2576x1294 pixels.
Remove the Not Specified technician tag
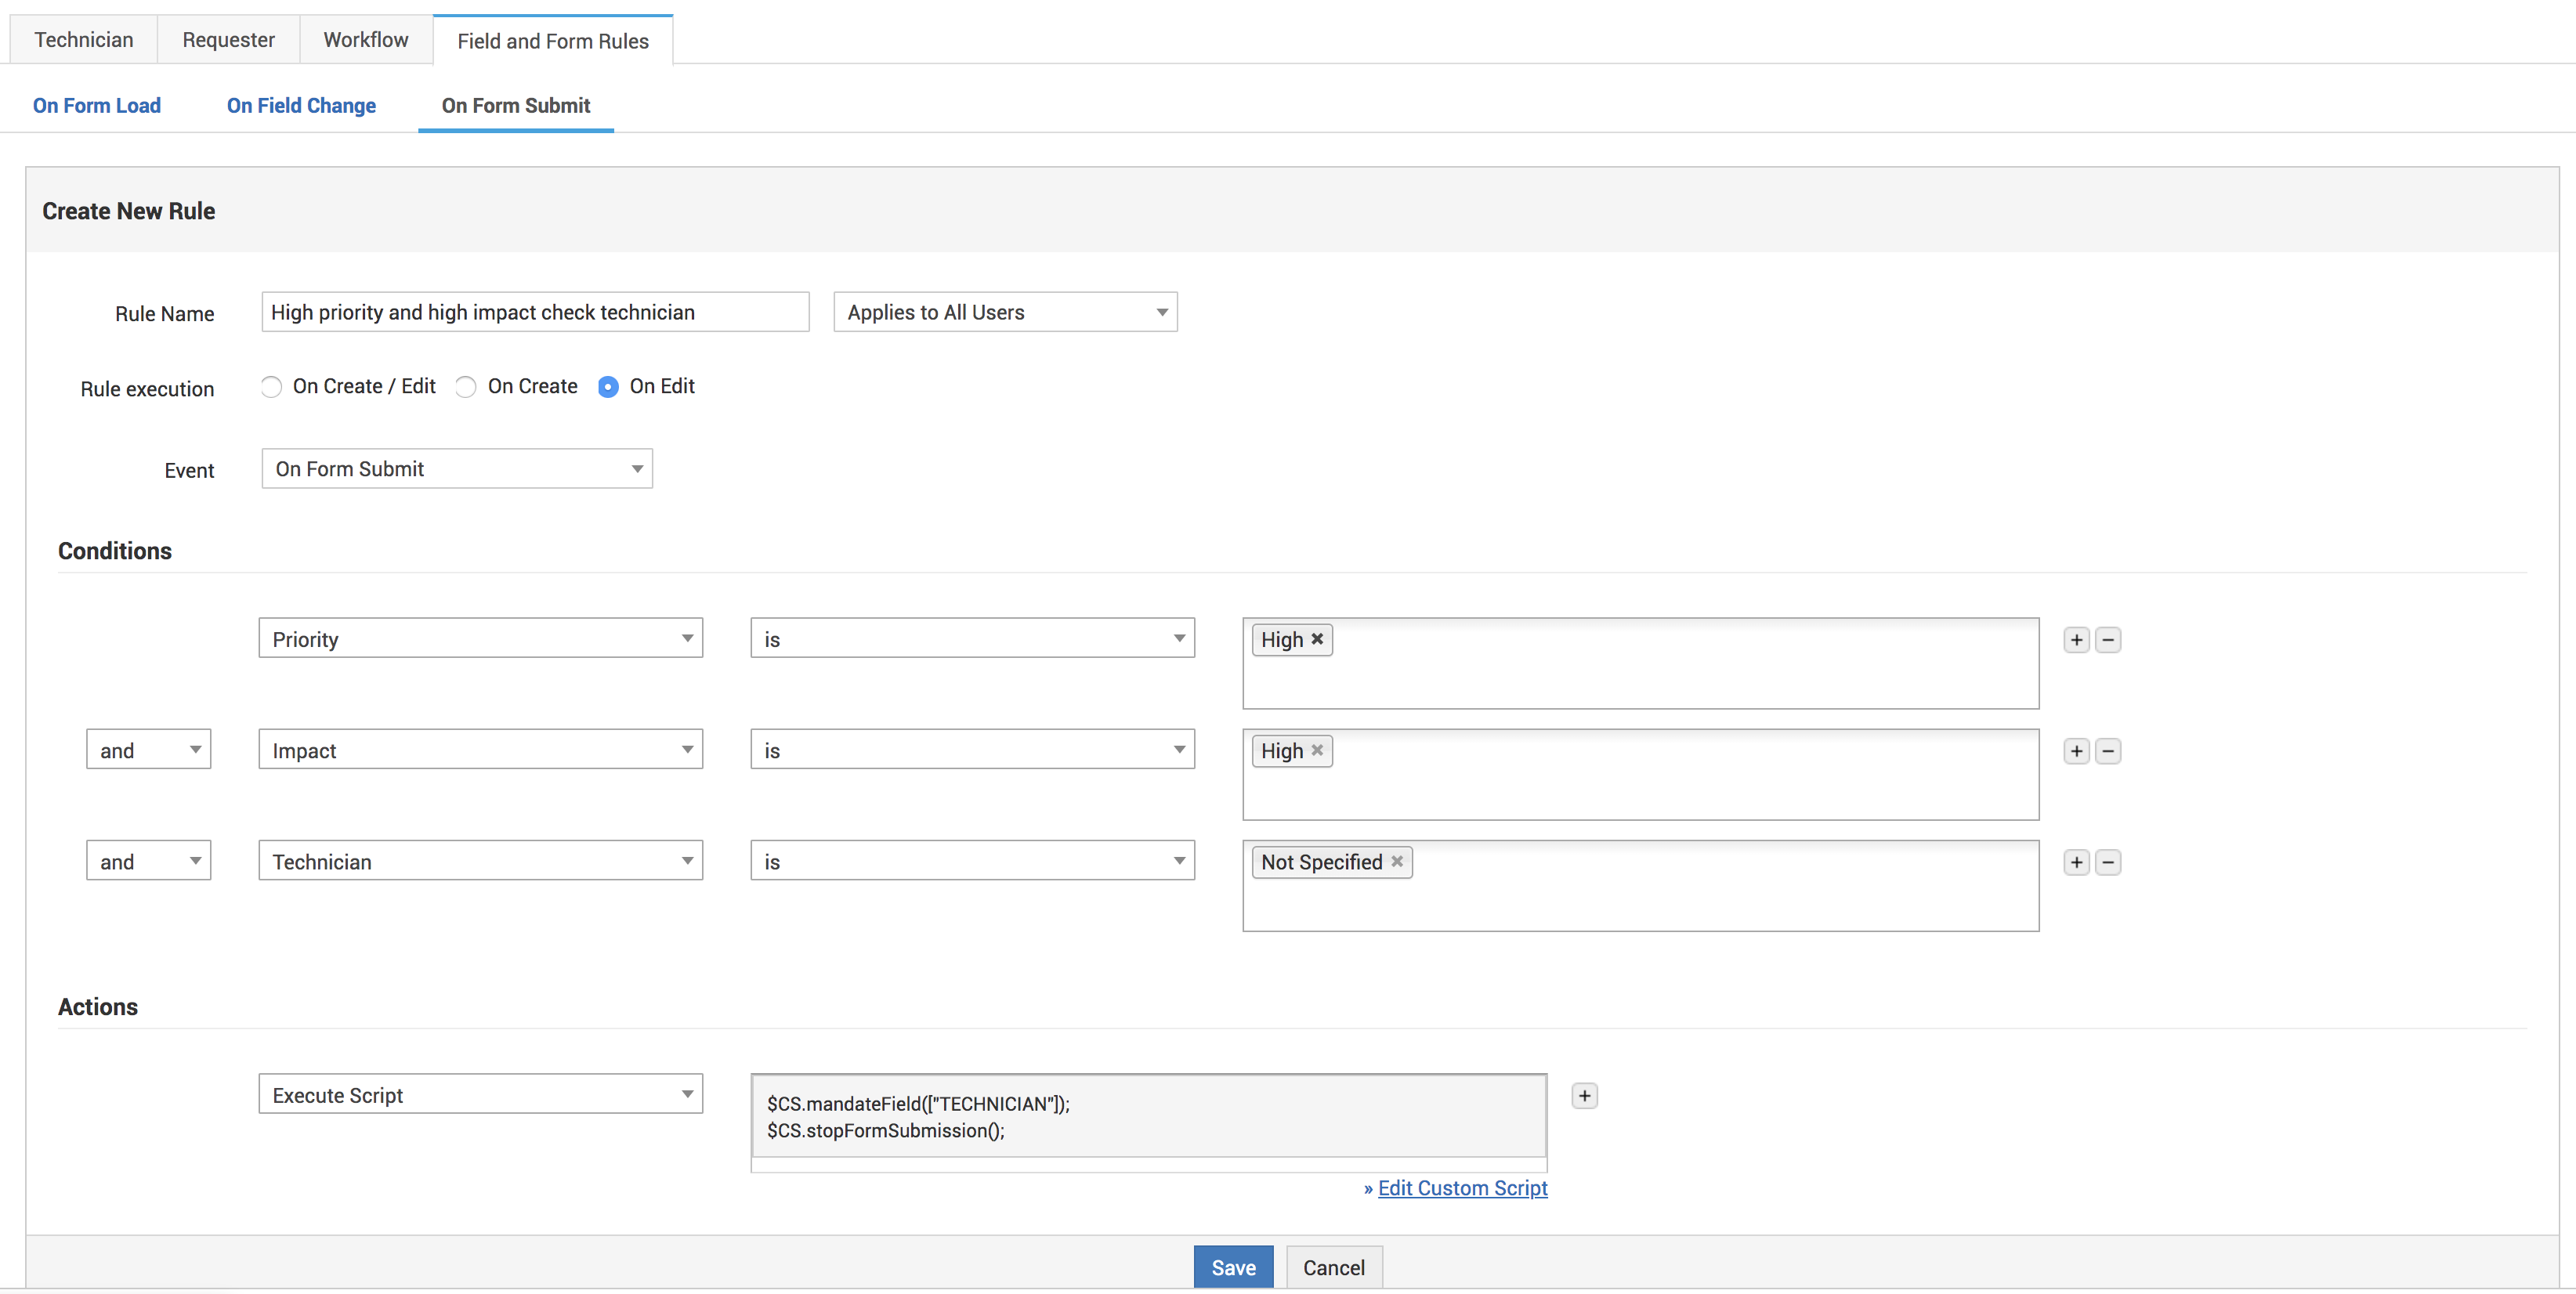click(1397, 861)
